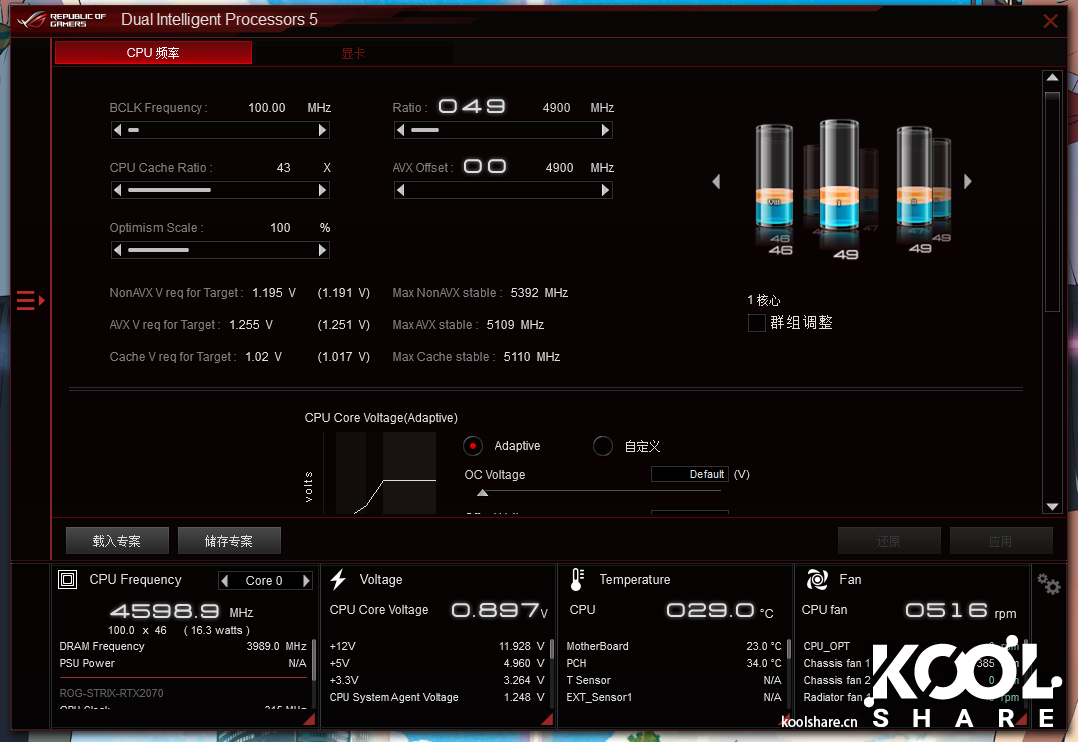Click the Temperature thermometer icon
Screen dimensions: 1078x742
click(577, 580)
